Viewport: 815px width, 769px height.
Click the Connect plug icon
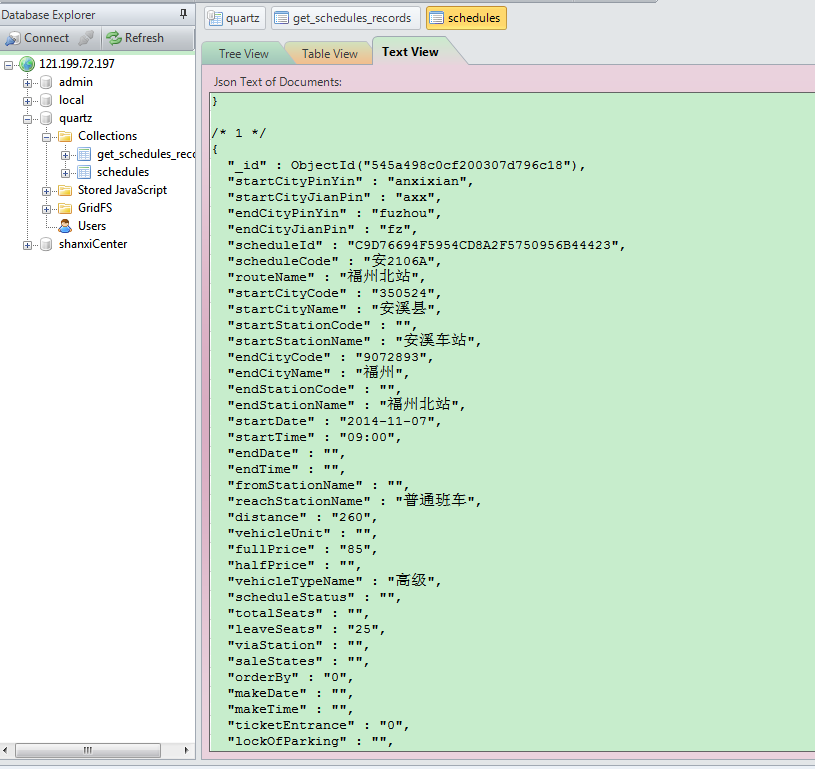coord(12,38)
